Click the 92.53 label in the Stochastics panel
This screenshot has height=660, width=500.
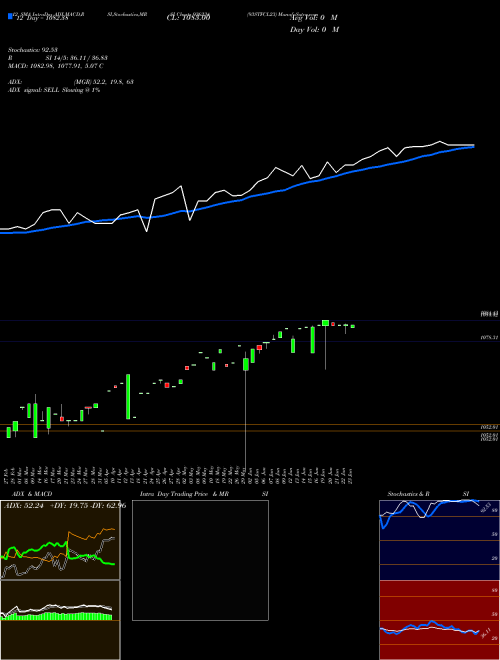(x=485, y=507)
